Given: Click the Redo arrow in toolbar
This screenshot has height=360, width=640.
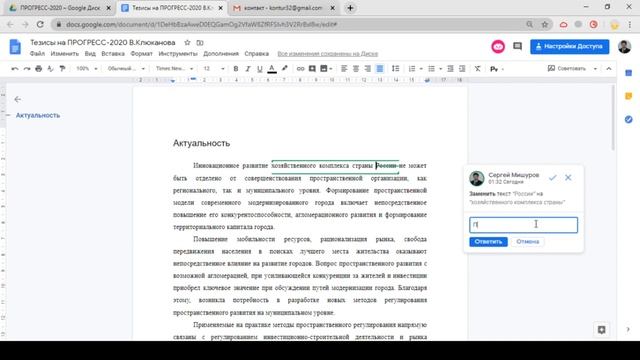Looking at the screenshot, I should point(27,69).
